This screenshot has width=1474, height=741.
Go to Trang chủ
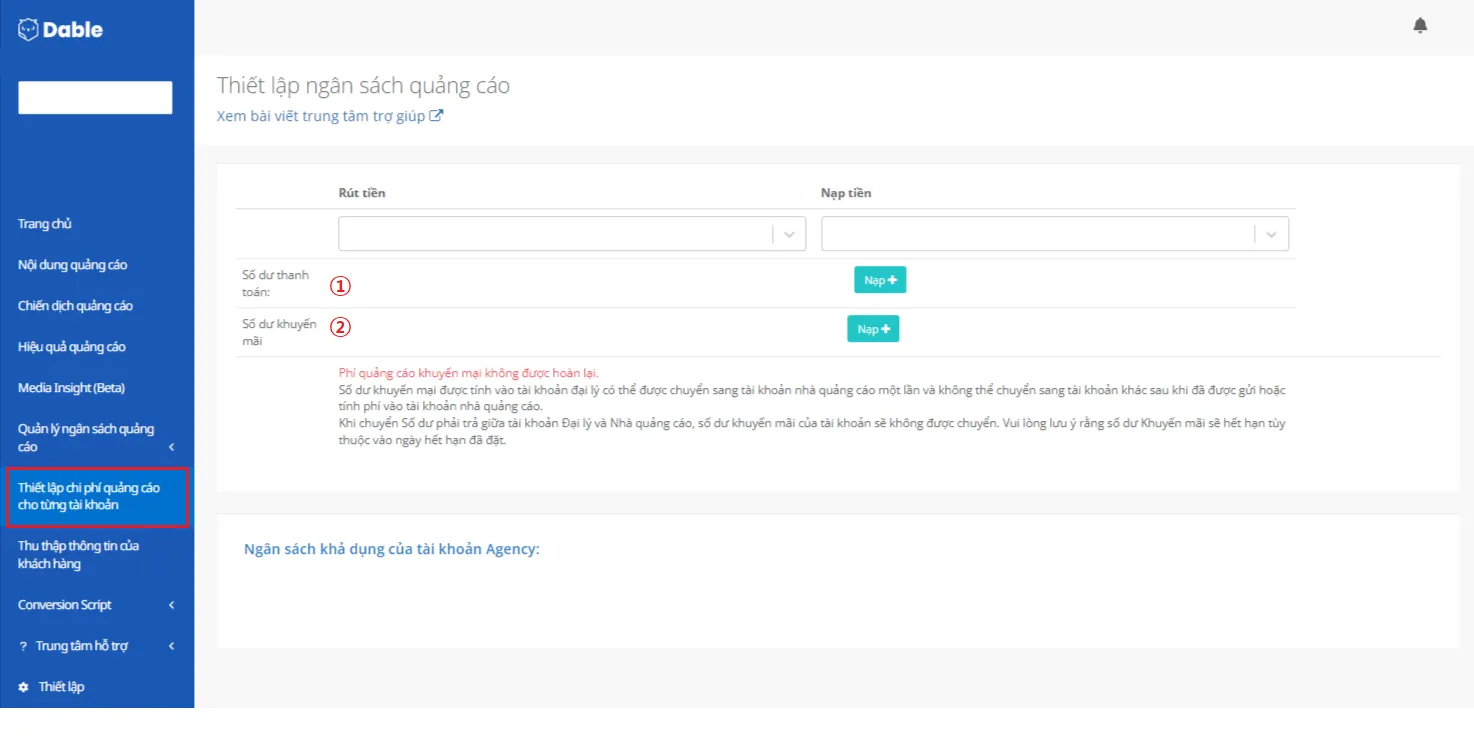(45, 224)
